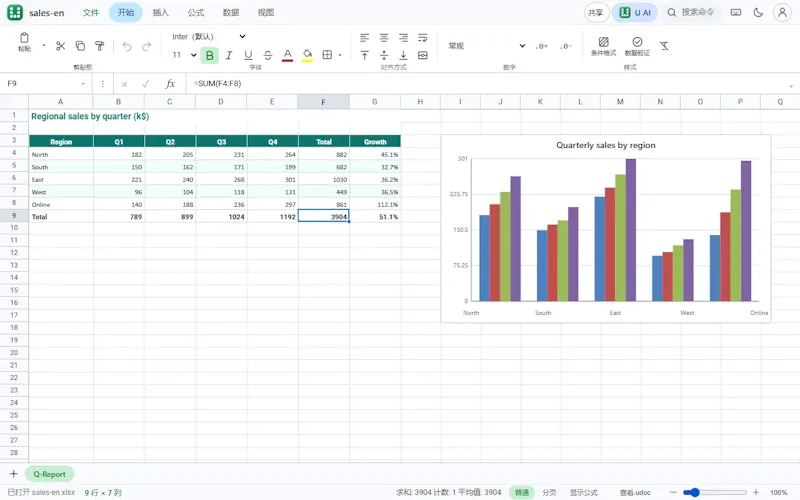Increase decimal places

click(x=541, y=46)
